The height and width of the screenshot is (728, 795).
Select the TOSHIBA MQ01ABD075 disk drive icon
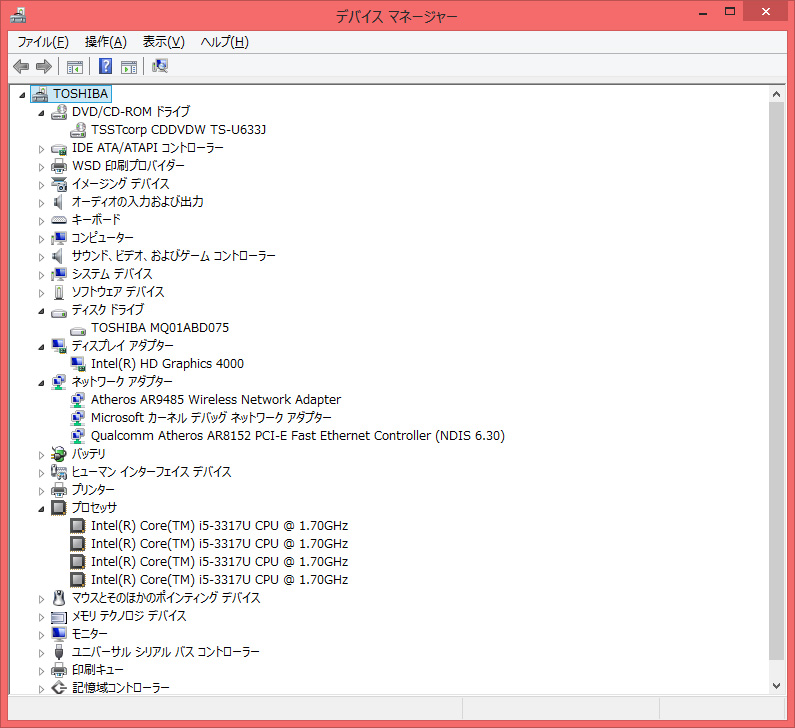click(79, 328)
